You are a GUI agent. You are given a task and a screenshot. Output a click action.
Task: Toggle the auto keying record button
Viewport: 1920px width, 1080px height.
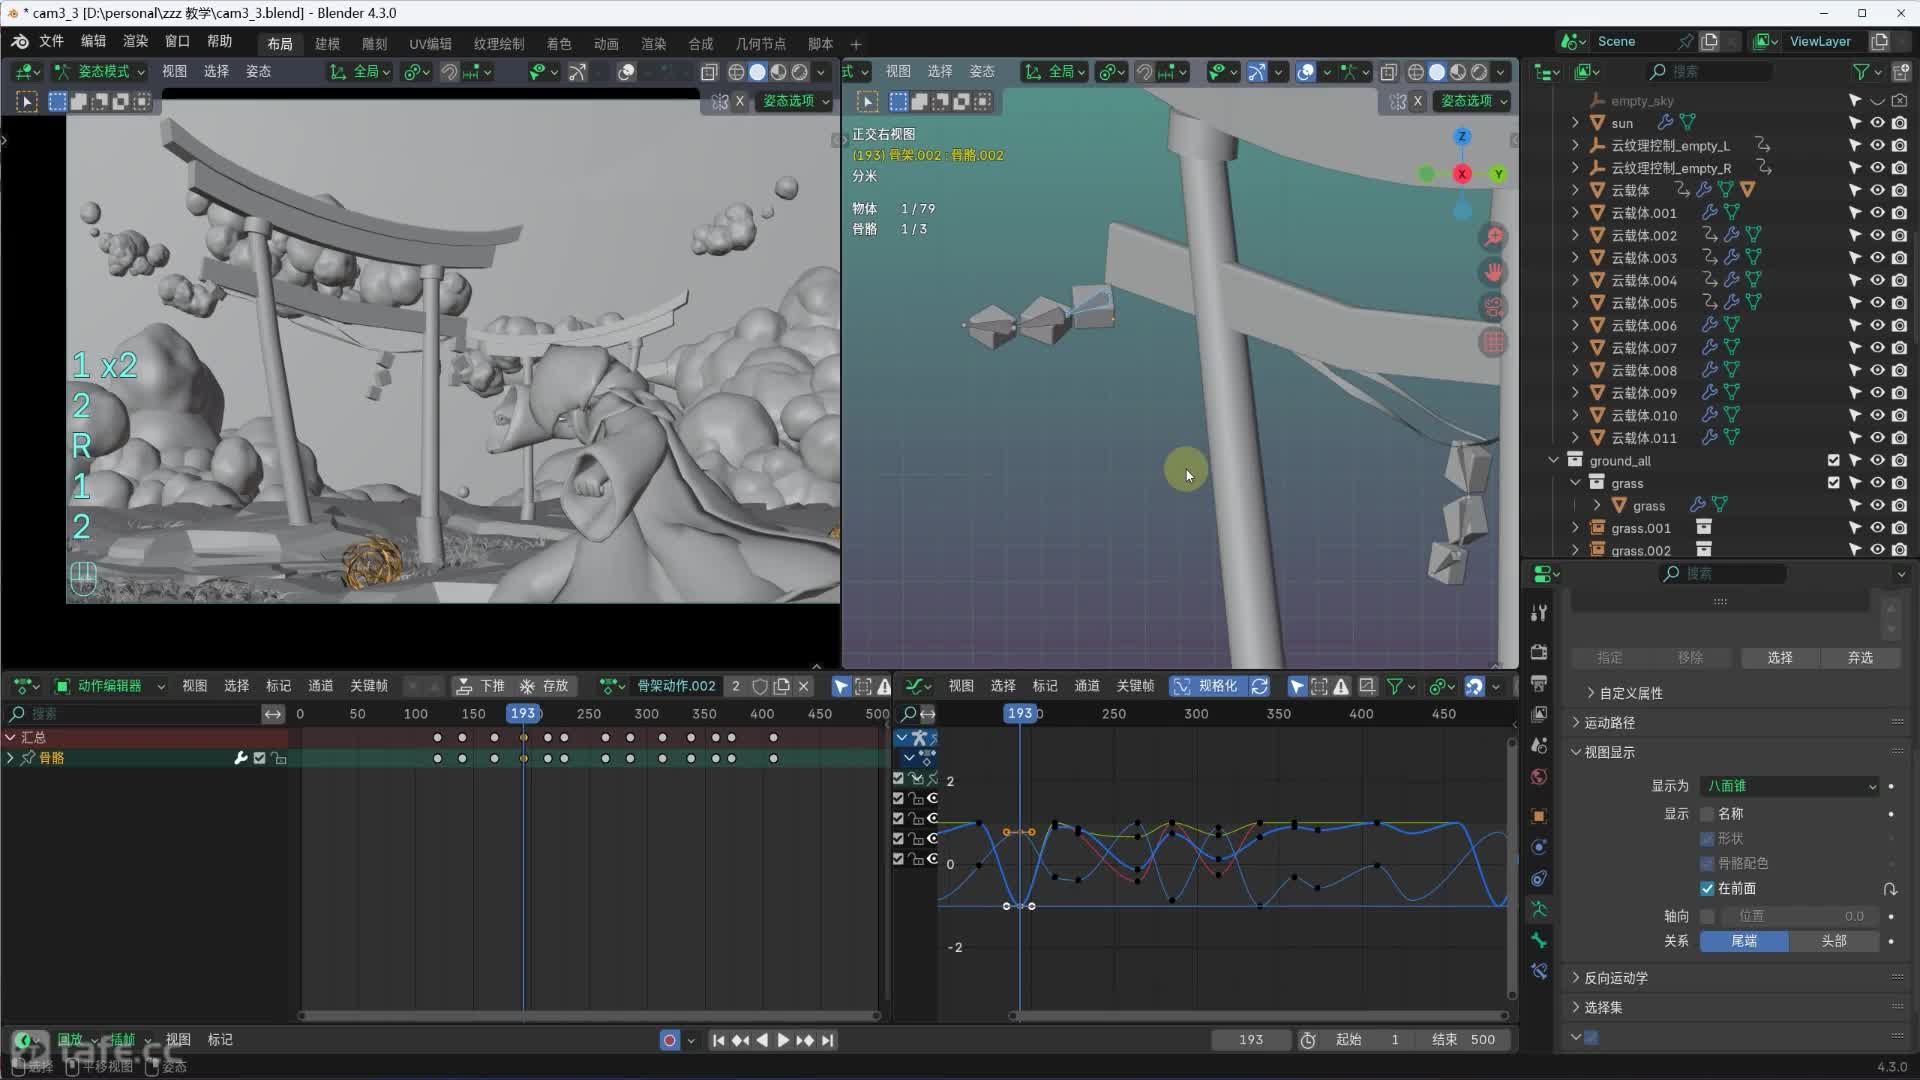click(x=670, y=1040)
